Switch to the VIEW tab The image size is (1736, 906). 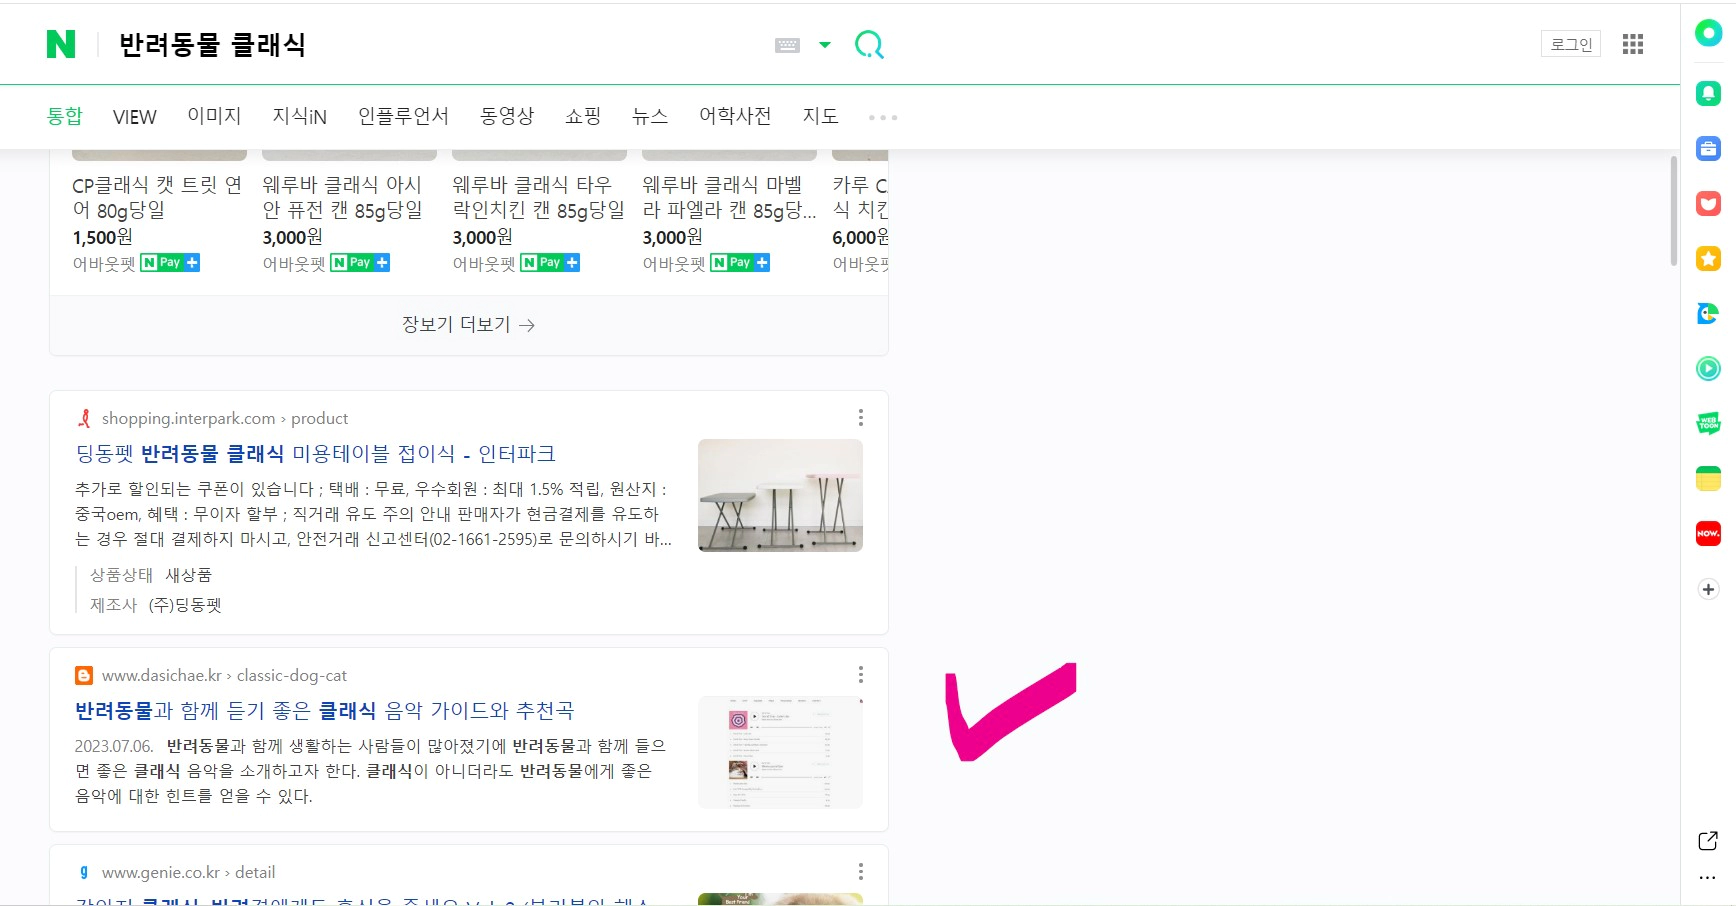(x=135, y=117)
